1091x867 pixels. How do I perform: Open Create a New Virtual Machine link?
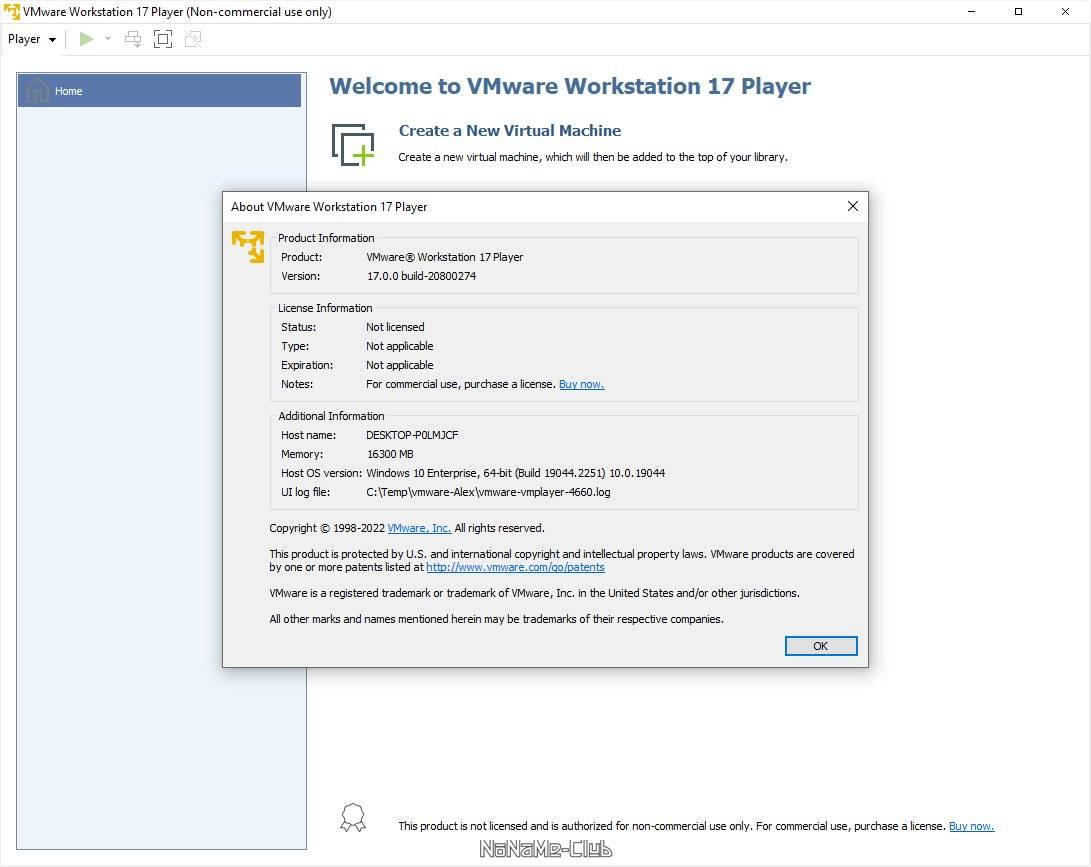click(509, 131)
